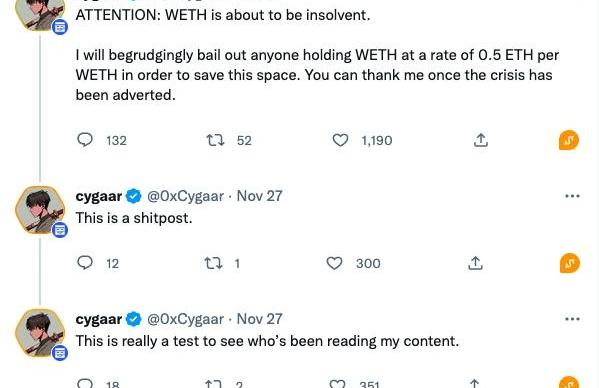Like the tweet with 300 likes
This screenshot has width=599, height=388.
[x=334, y=264]
